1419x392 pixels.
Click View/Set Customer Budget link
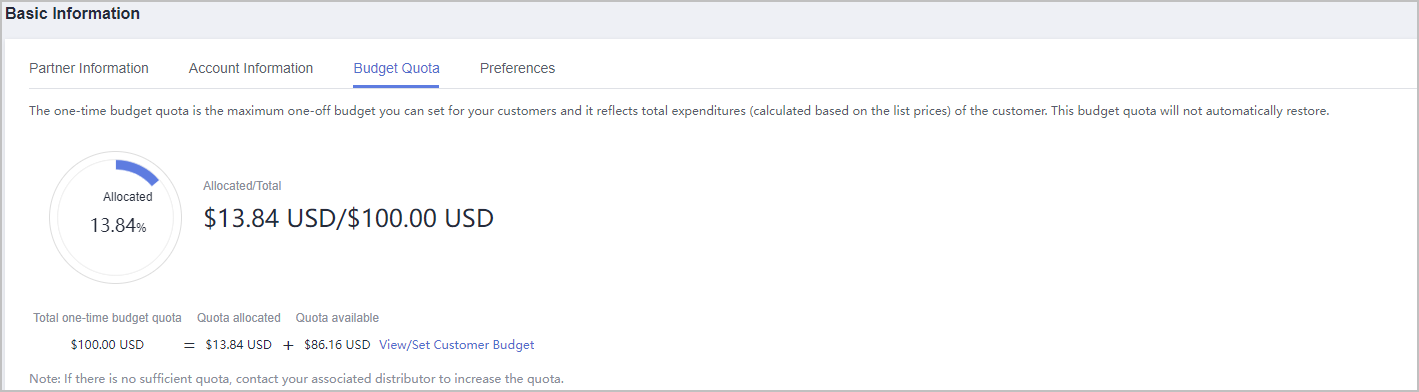(x=457, y=345)
